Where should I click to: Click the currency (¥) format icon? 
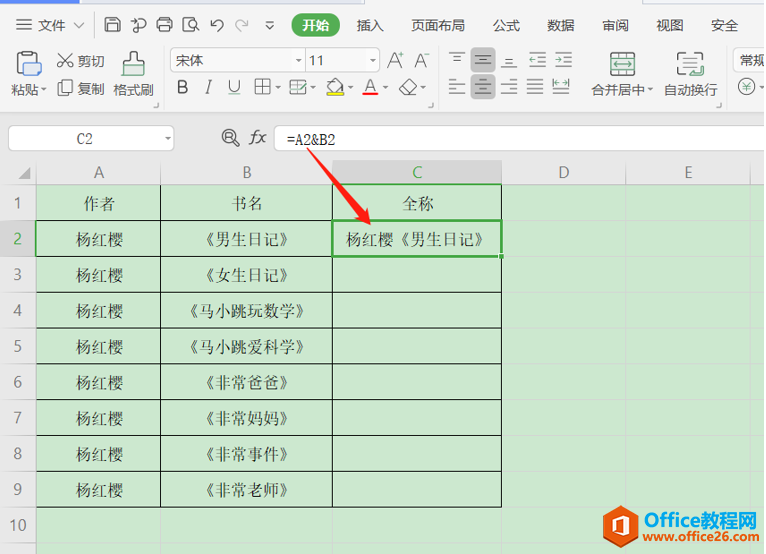point(746,87)
